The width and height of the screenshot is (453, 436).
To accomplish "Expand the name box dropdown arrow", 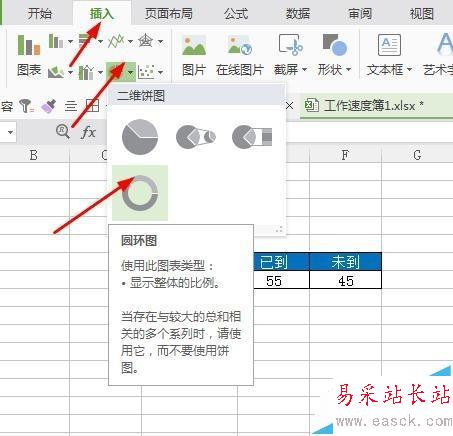I will (10, 132).
